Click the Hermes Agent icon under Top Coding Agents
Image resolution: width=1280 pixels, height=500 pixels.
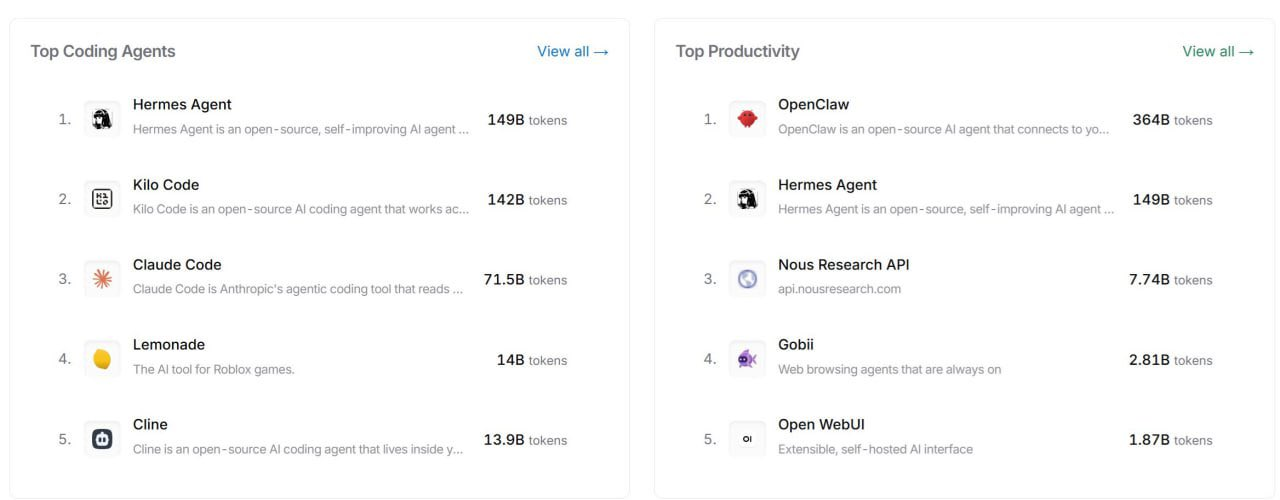point(101,119)
